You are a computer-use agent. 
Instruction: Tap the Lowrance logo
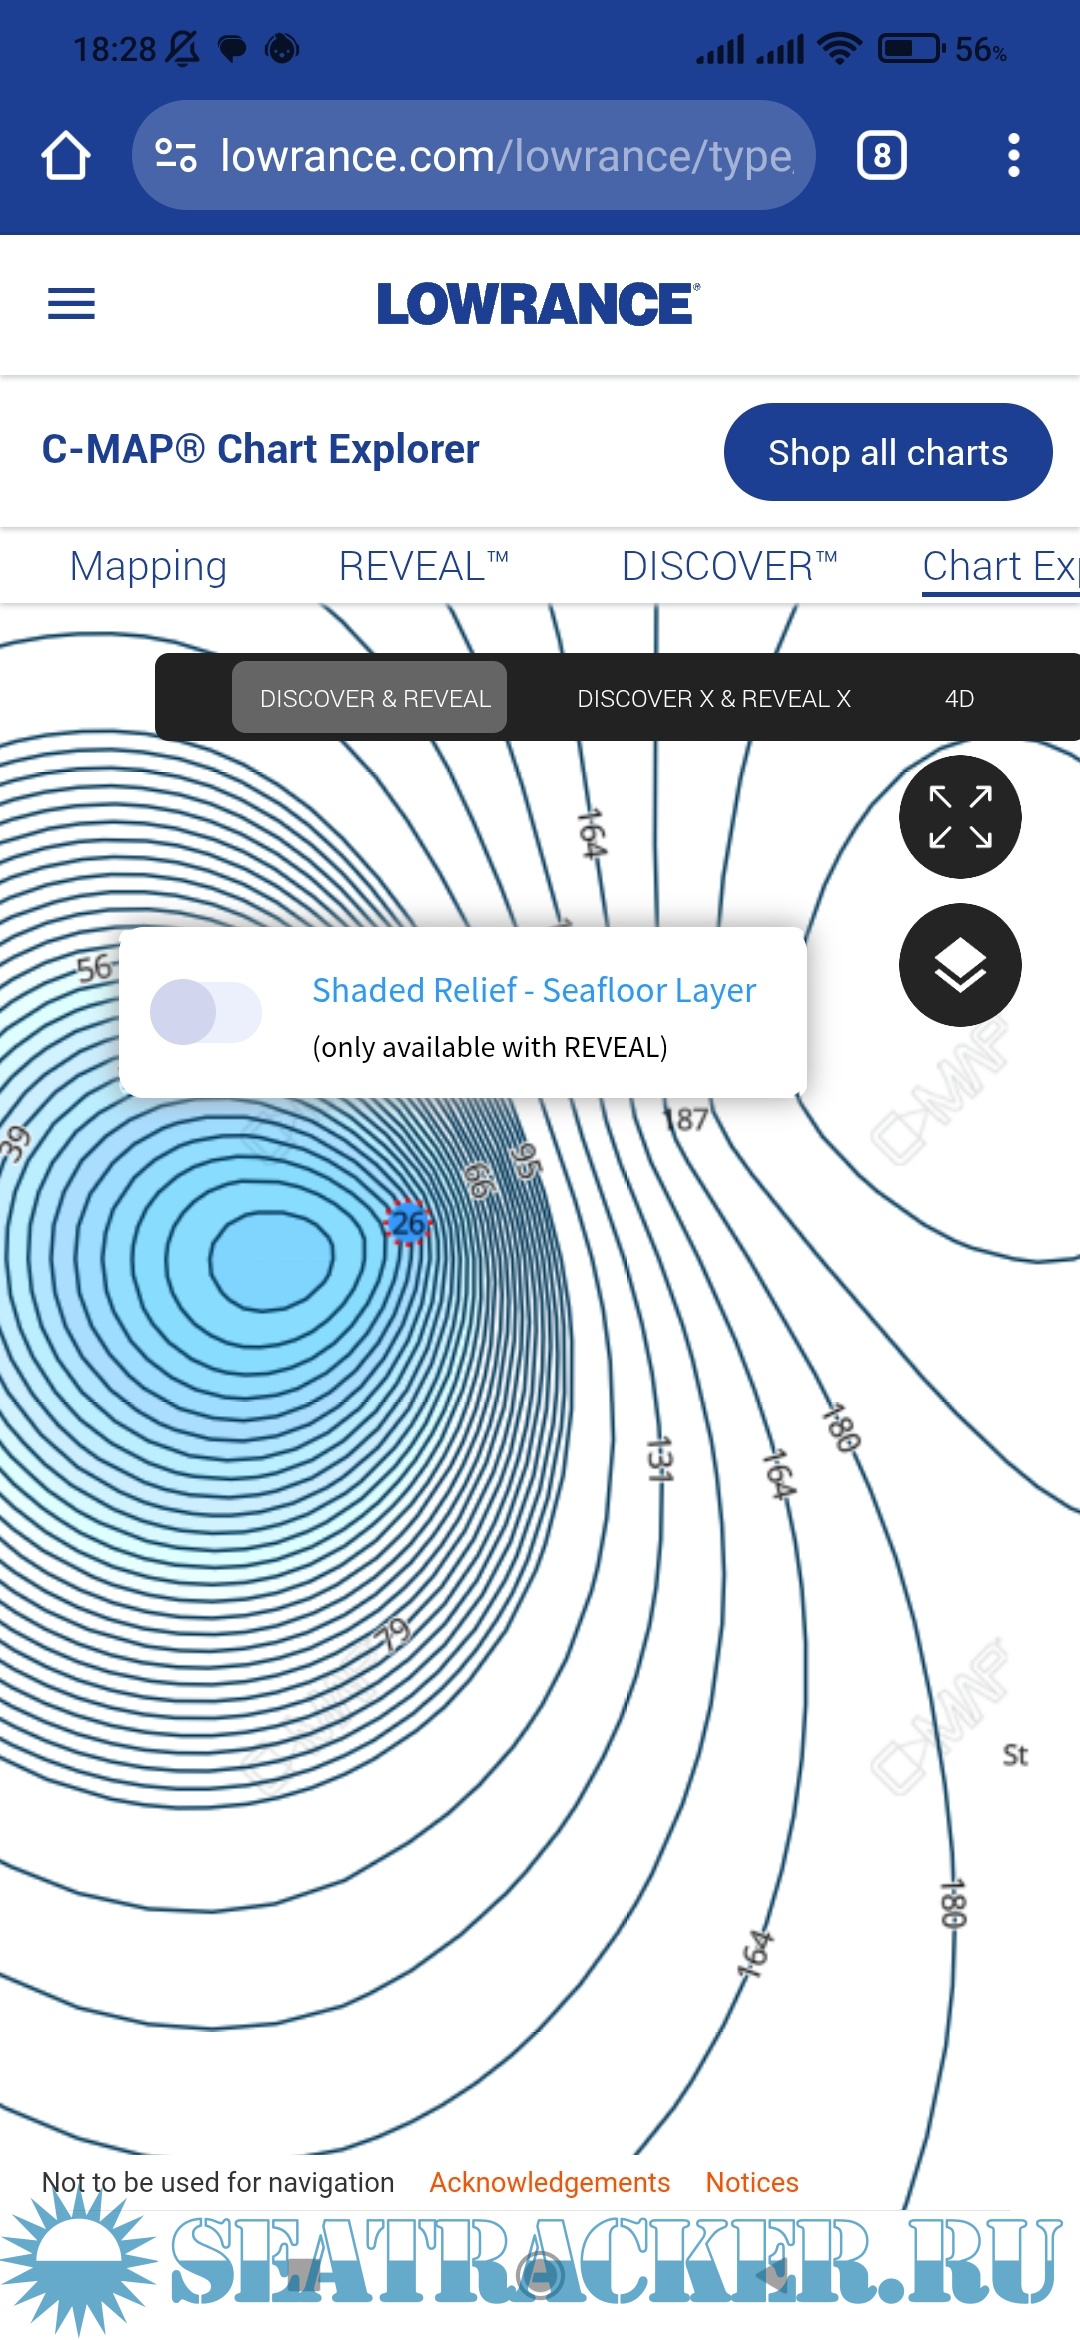tap(538, 304)
